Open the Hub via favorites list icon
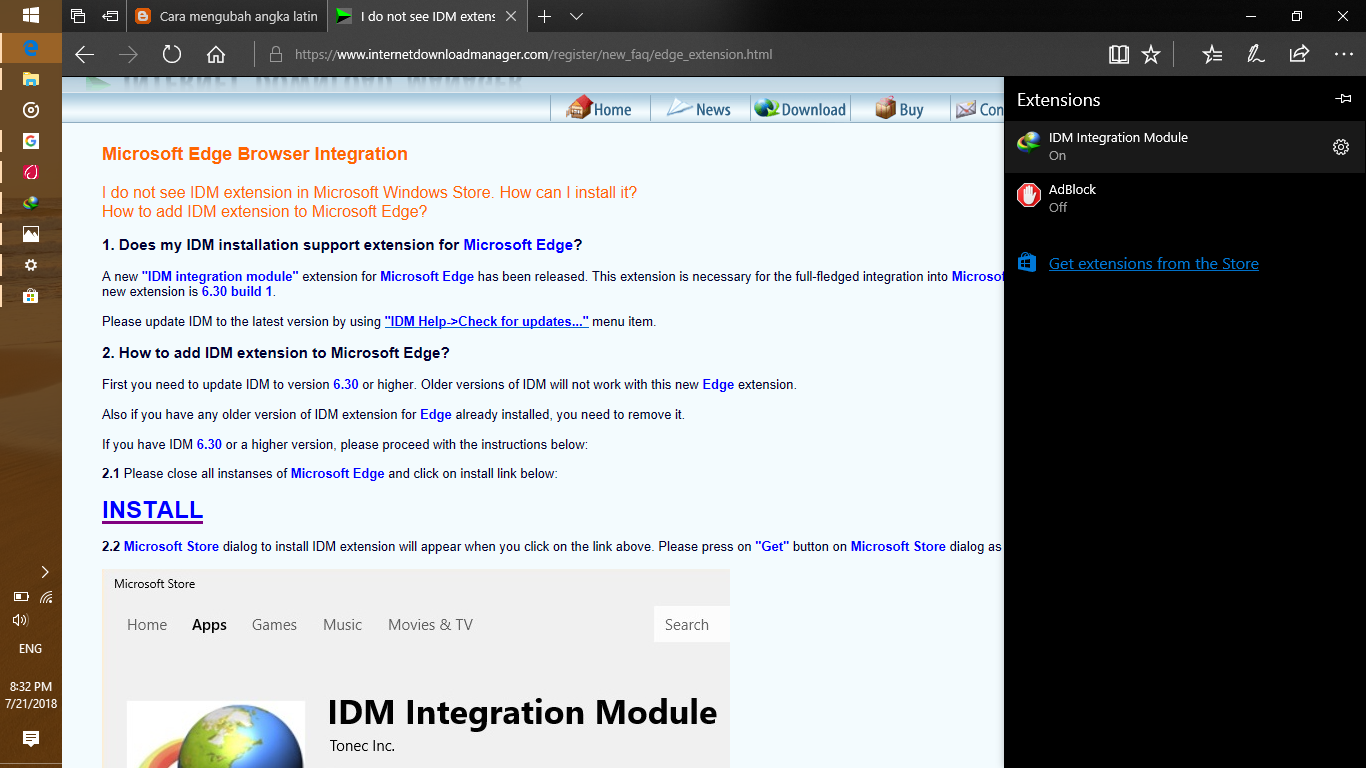1366x768 pixels. [1212, 54]
